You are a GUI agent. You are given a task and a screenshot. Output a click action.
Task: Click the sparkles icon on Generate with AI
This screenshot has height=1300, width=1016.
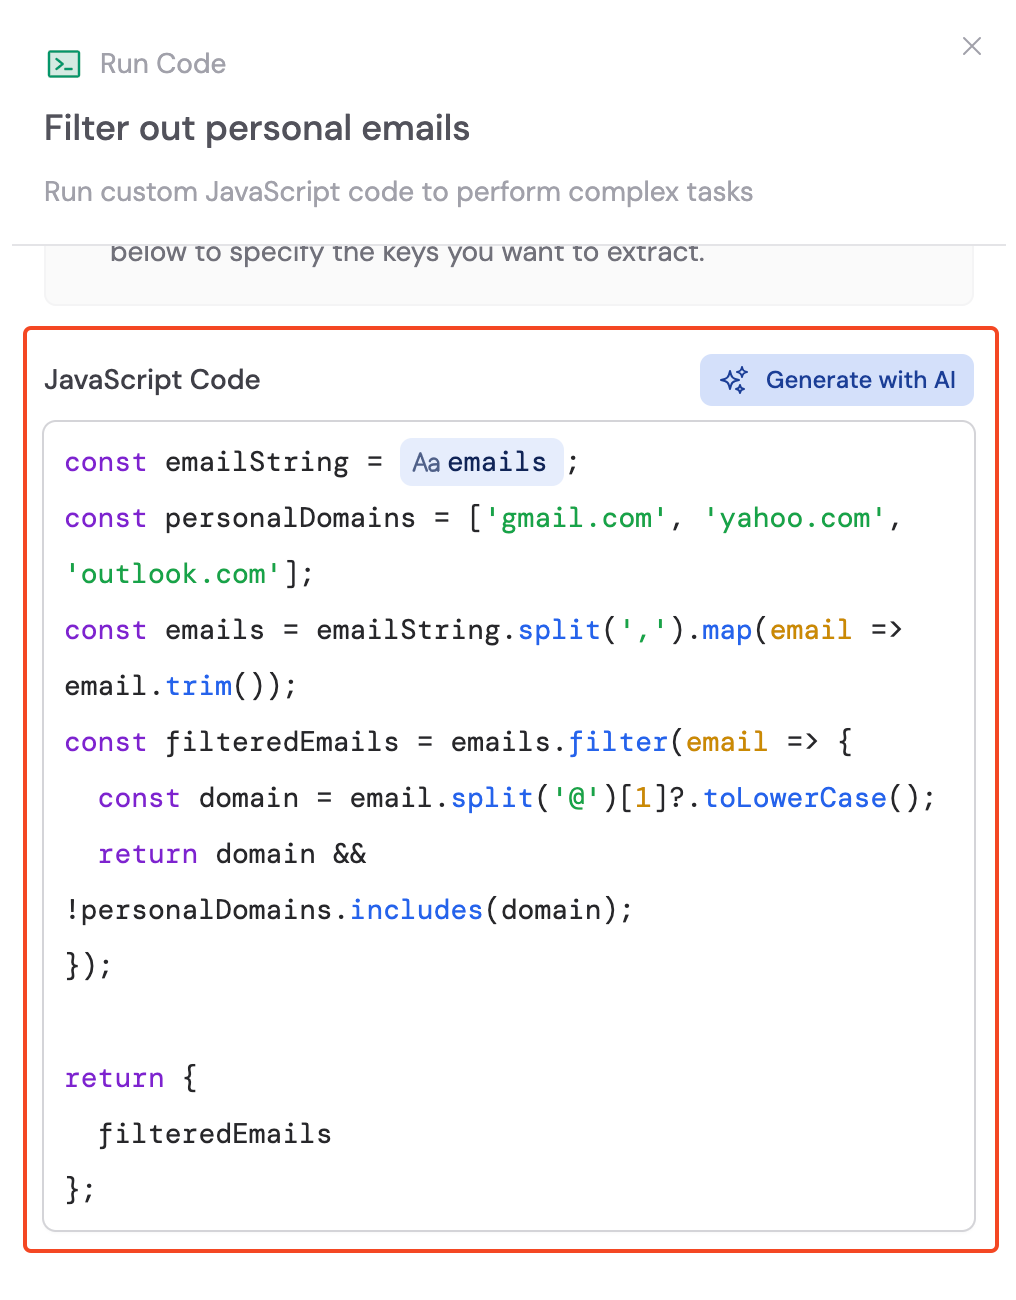(733, 380)
